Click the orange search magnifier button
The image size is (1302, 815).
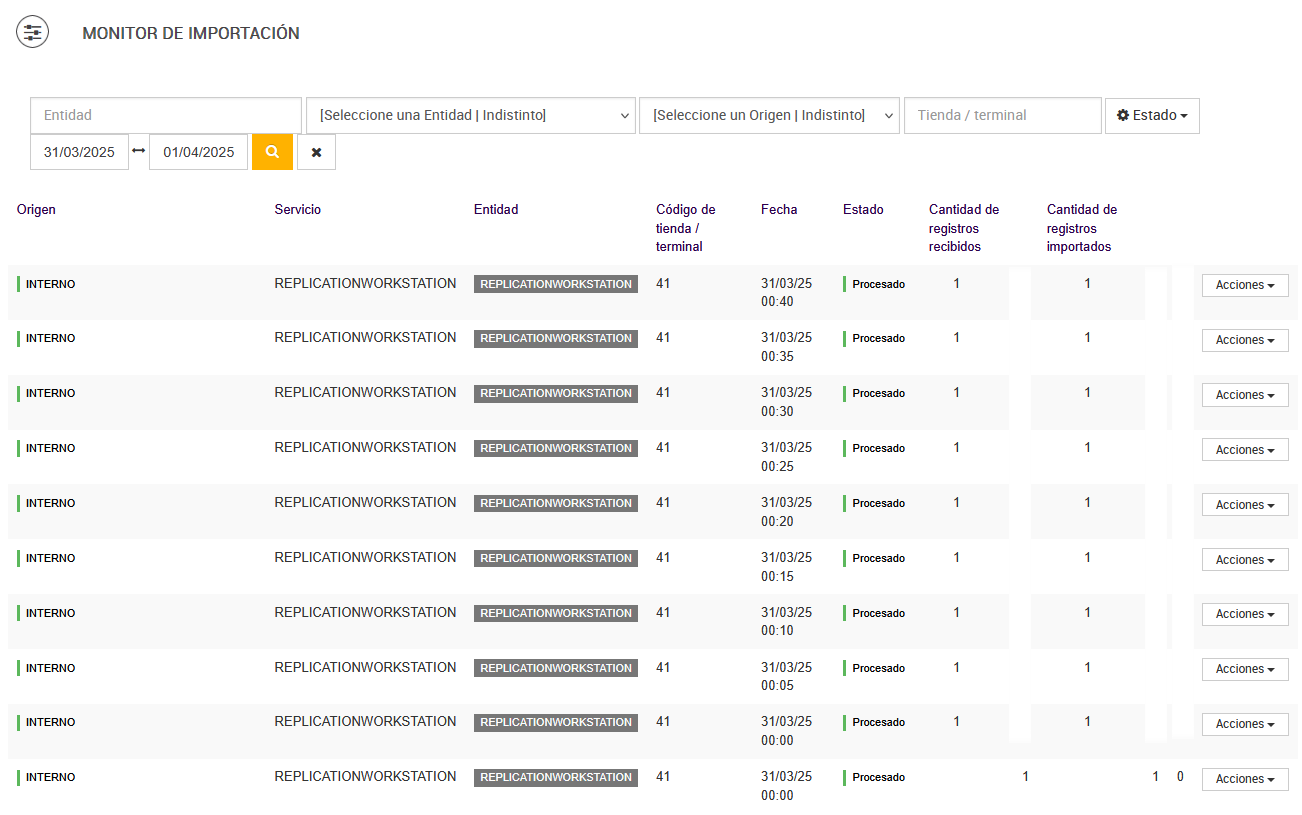point(272,152)
